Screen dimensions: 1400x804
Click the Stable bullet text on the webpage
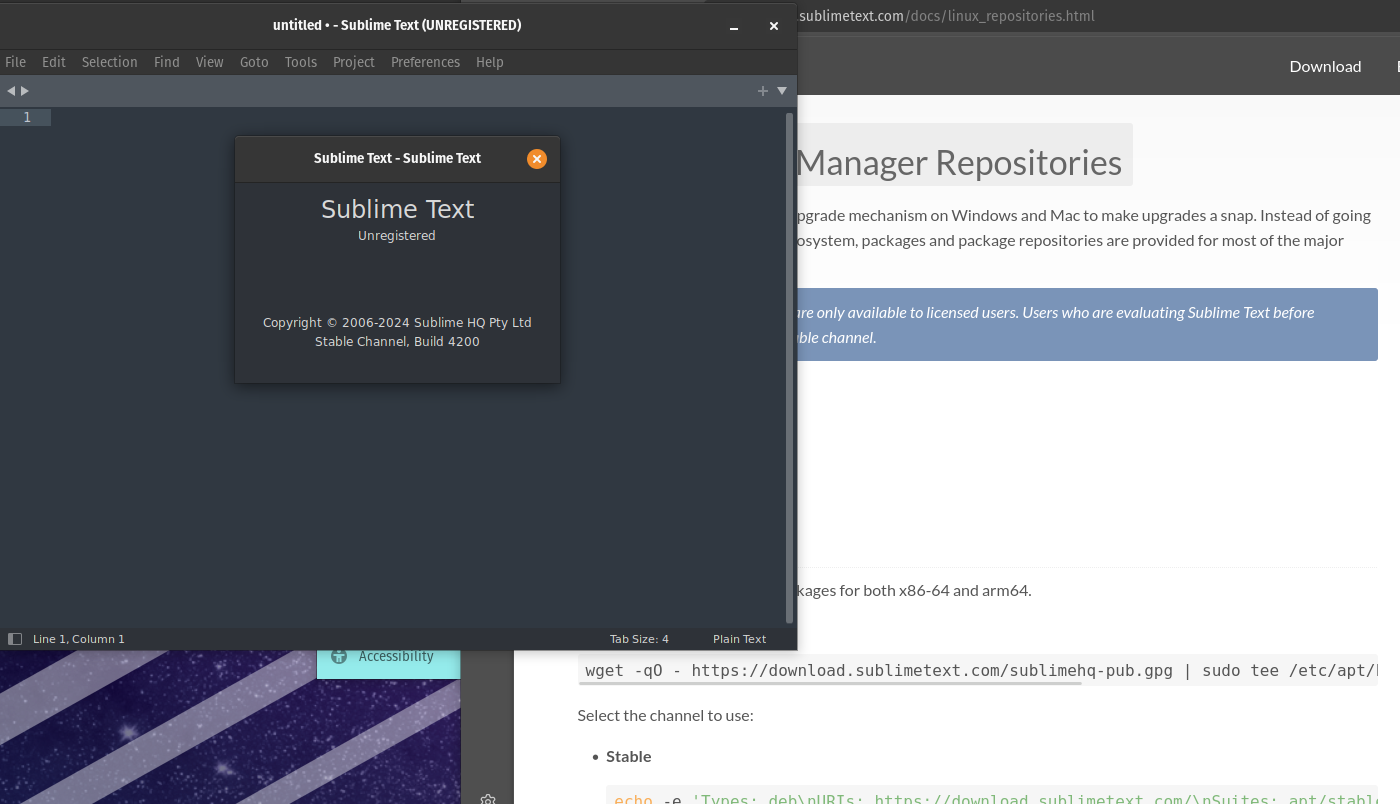629,756
